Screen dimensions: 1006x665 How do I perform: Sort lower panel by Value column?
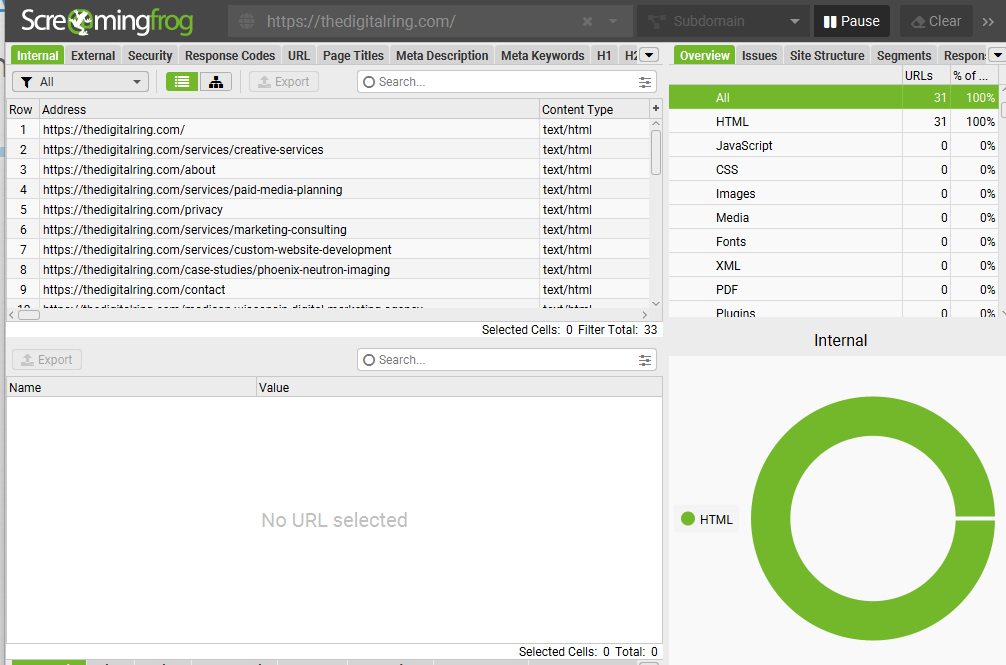pos(459,388)
